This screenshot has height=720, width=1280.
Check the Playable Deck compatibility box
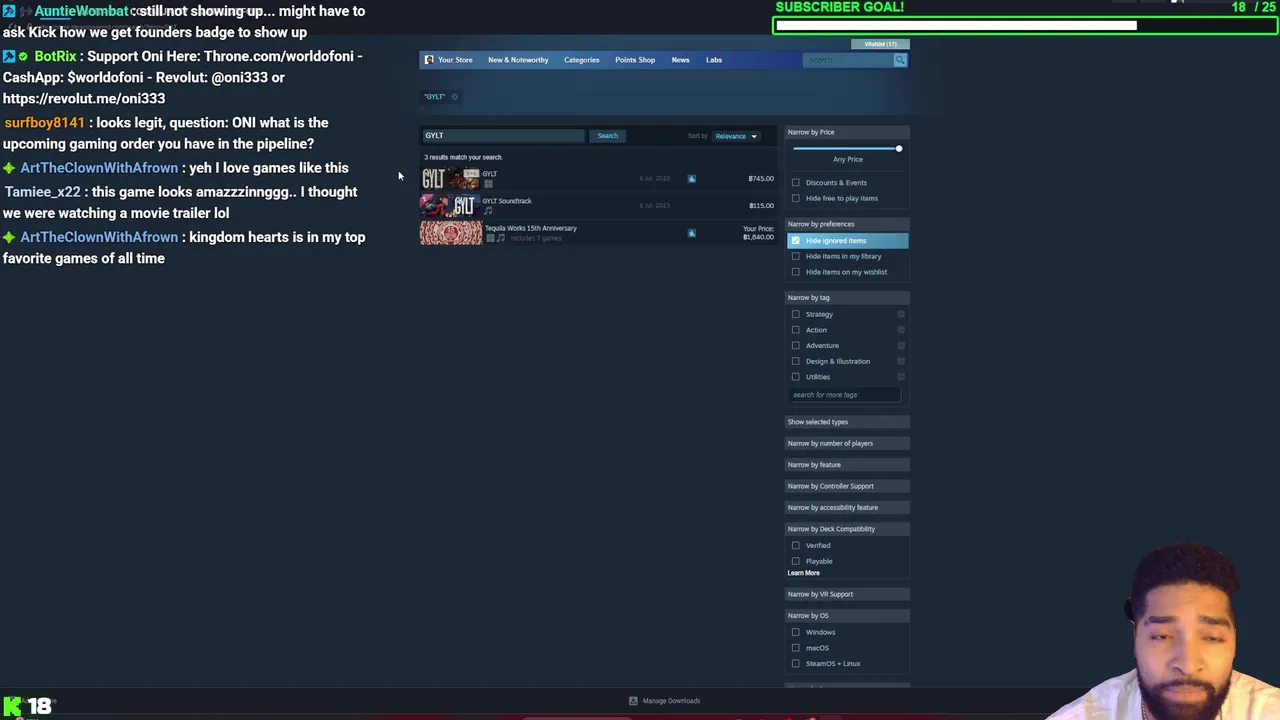796,561
